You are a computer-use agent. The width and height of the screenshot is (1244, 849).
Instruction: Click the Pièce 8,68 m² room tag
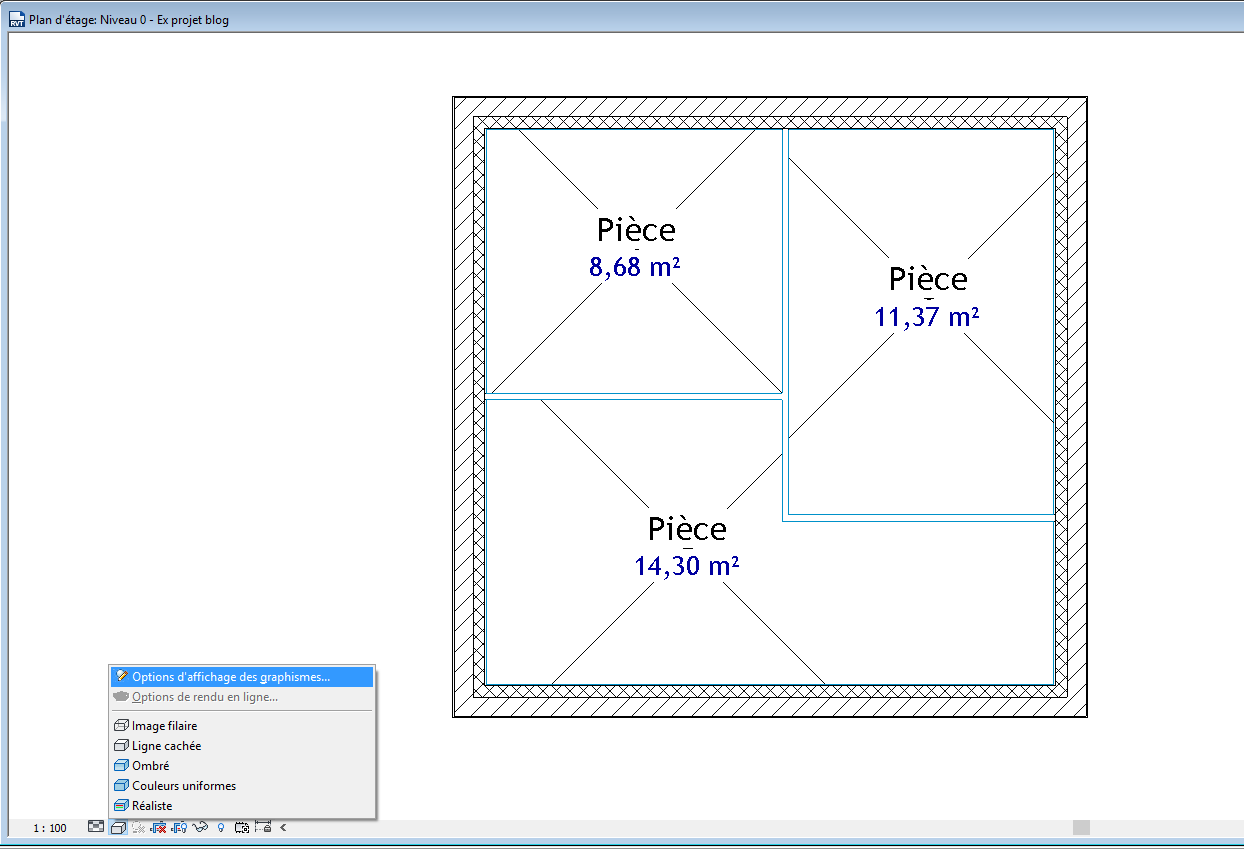634,245
